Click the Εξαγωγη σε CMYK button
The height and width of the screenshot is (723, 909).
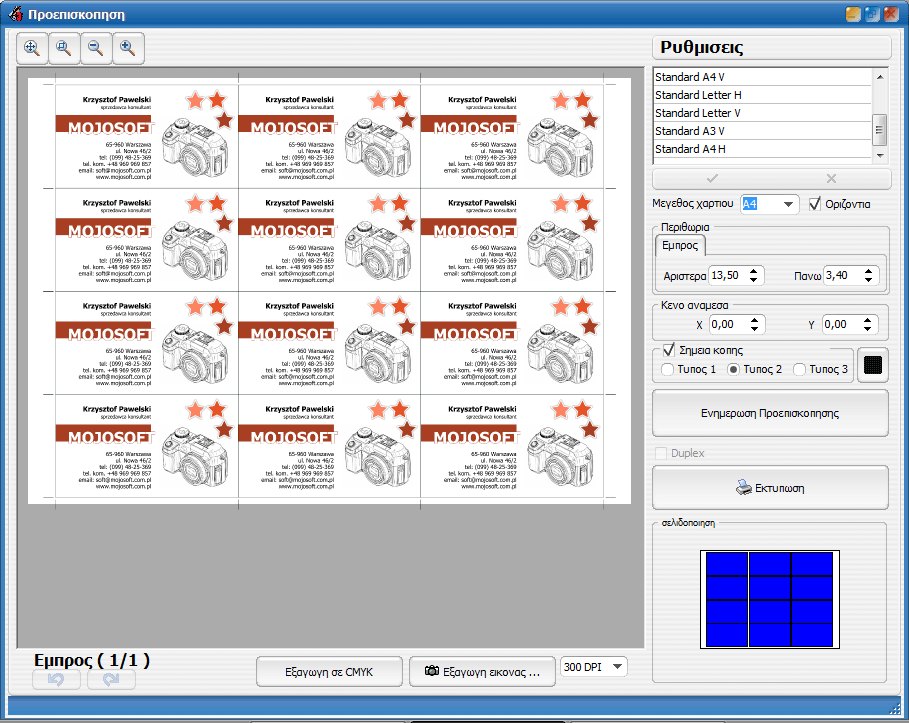click(329, 671)
